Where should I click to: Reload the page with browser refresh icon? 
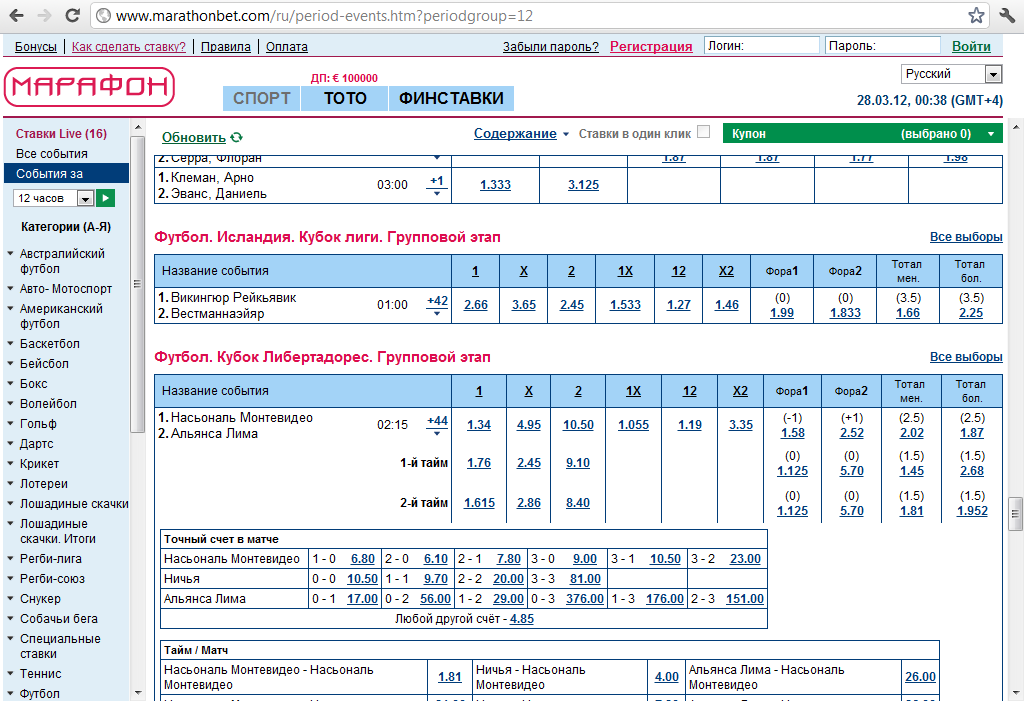(72, 16)
